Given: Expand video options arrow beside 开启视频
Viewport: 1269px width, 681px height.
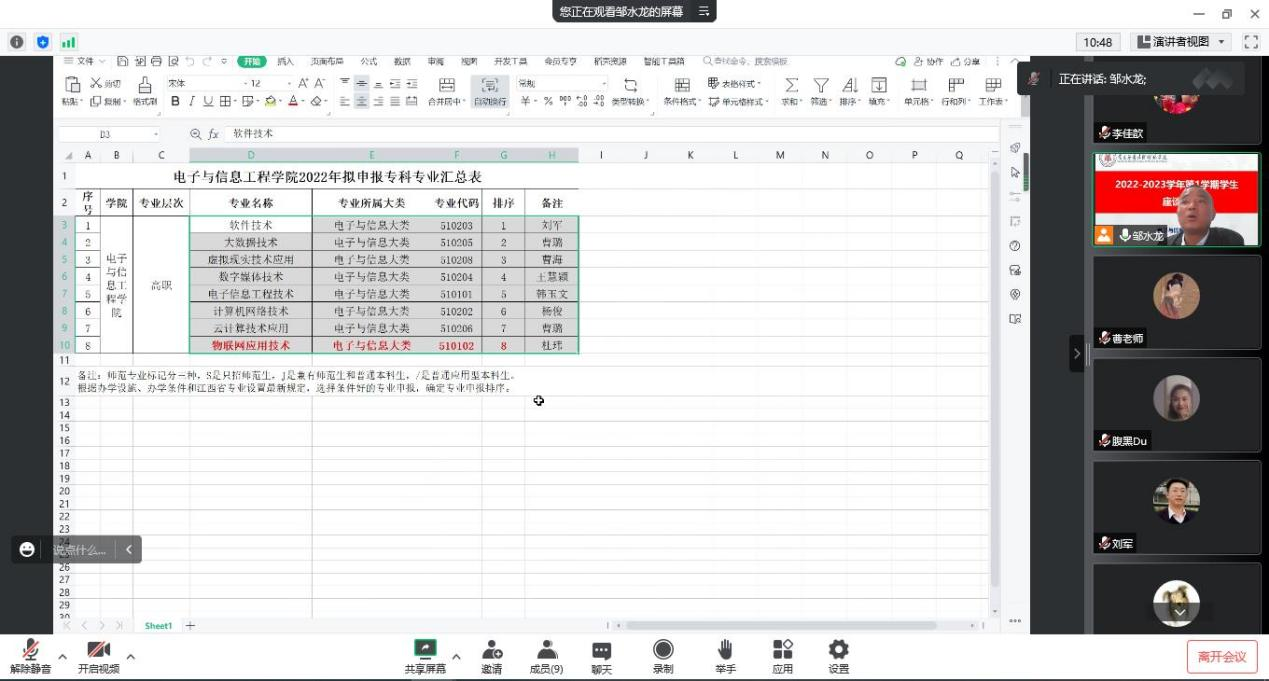Looking at the screenshot, I should [x=130, y=657].
